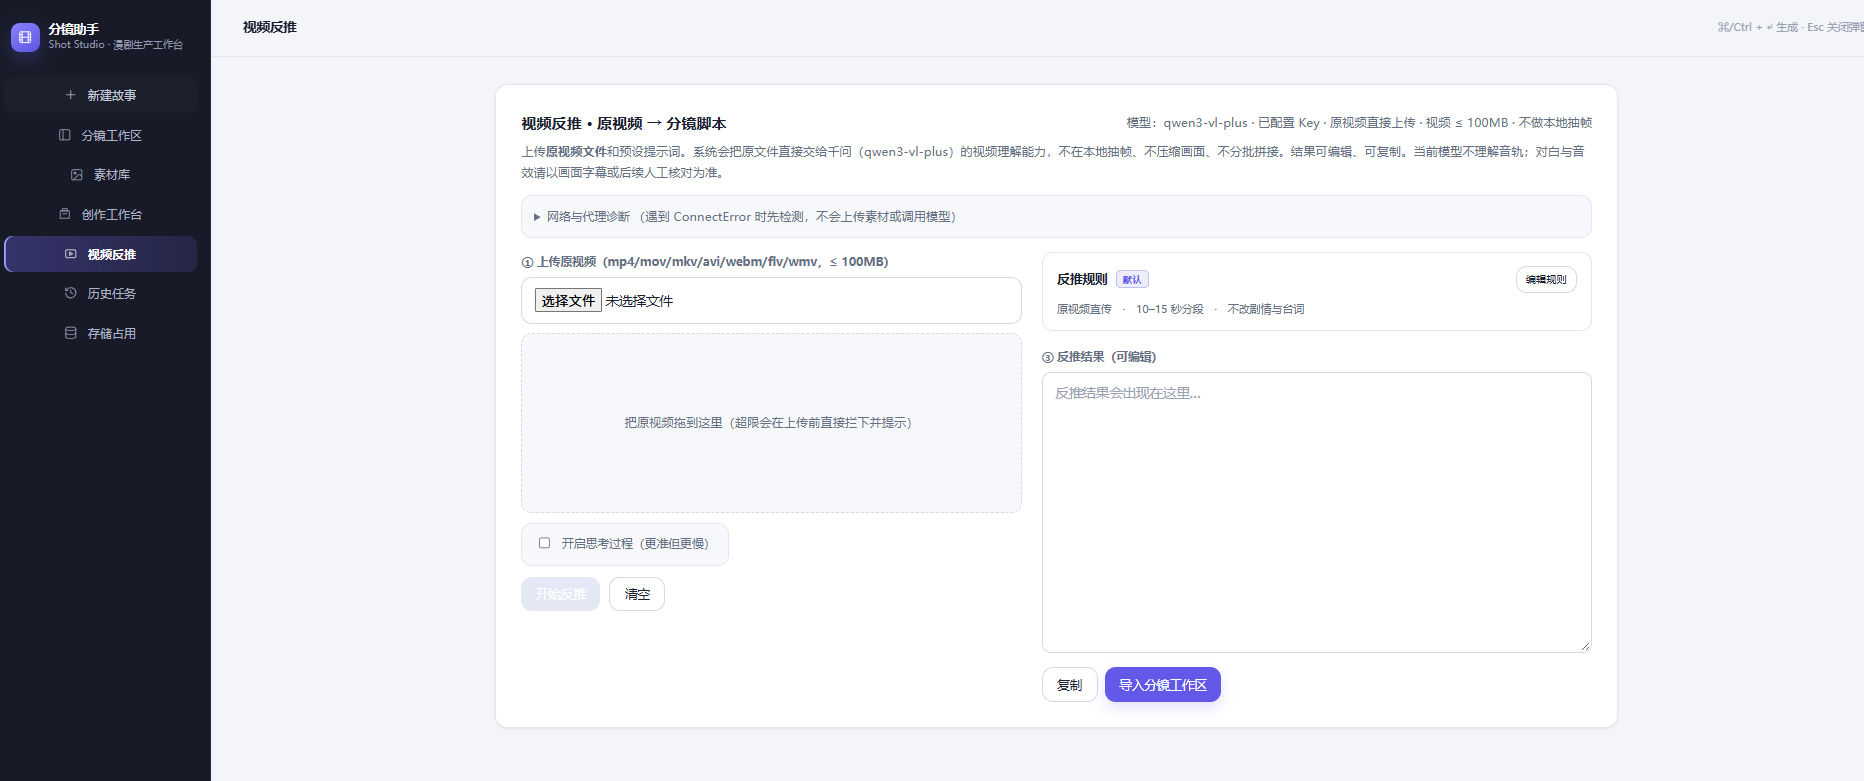1864x781 pixels.
Task: Click the 创作工作台 clipboard icon
Action: (65, 214)
